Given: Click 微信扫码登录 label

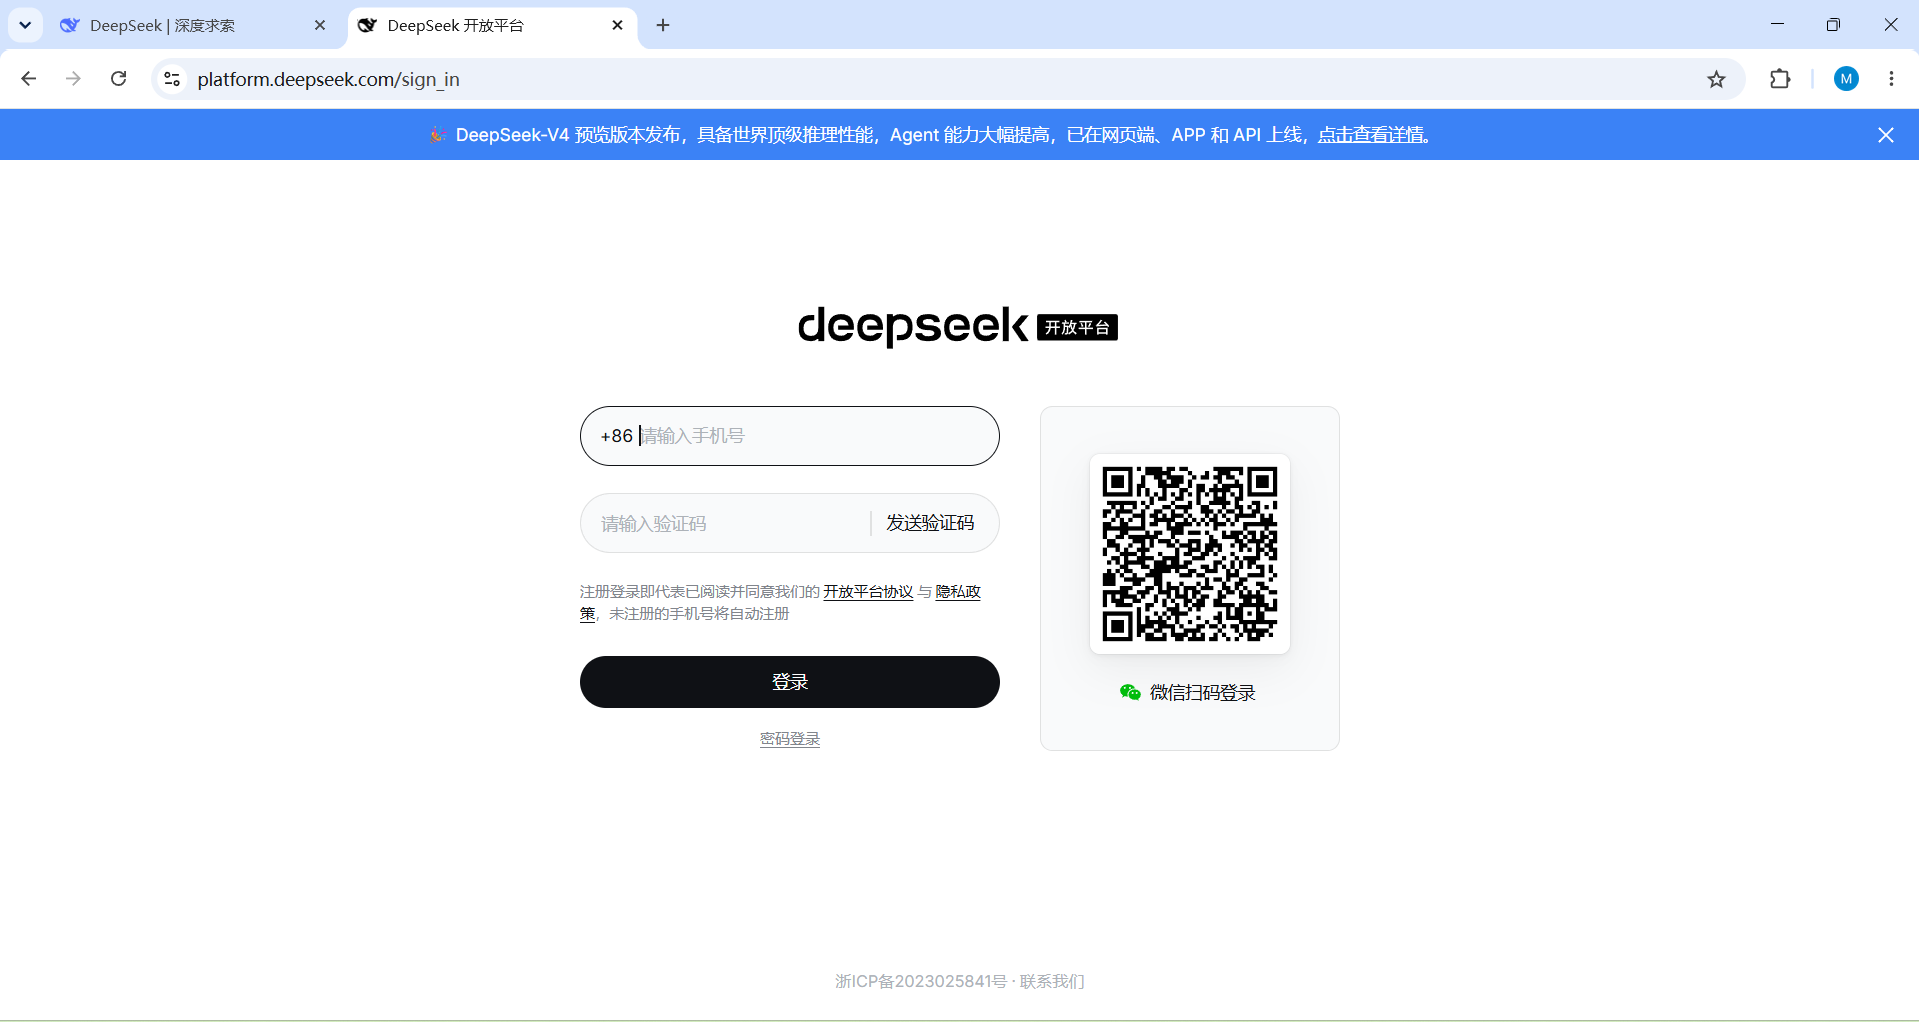Looking at the screenshot, I should click(x=1203, y=692).
